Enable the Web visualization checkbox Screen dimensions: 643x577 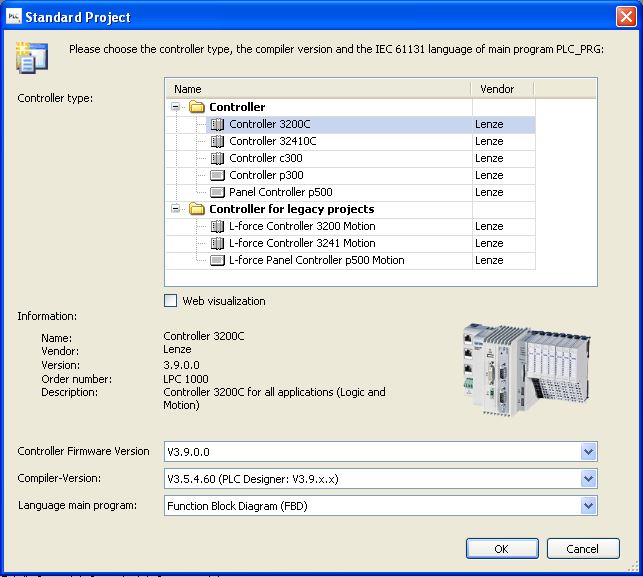(x=171, y=301)
